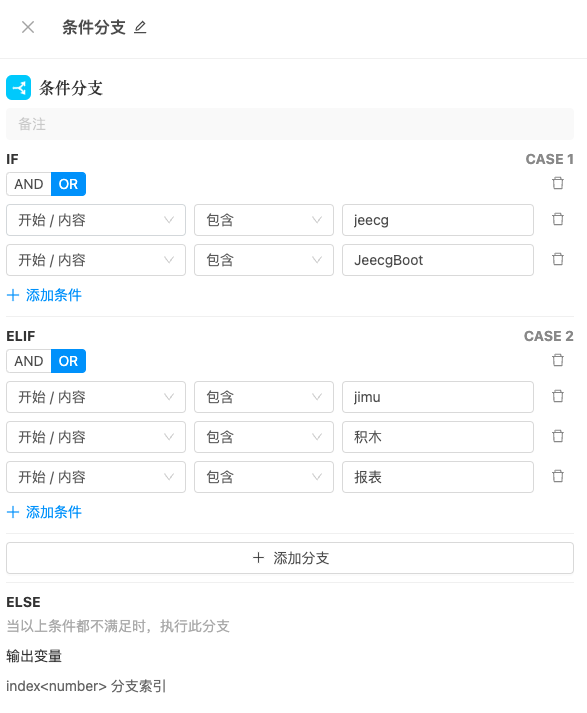Image resolution: width=587 pixels, height=713 pixels.
Task: Focus the 备注 remark input field
Action: (290, 124)
